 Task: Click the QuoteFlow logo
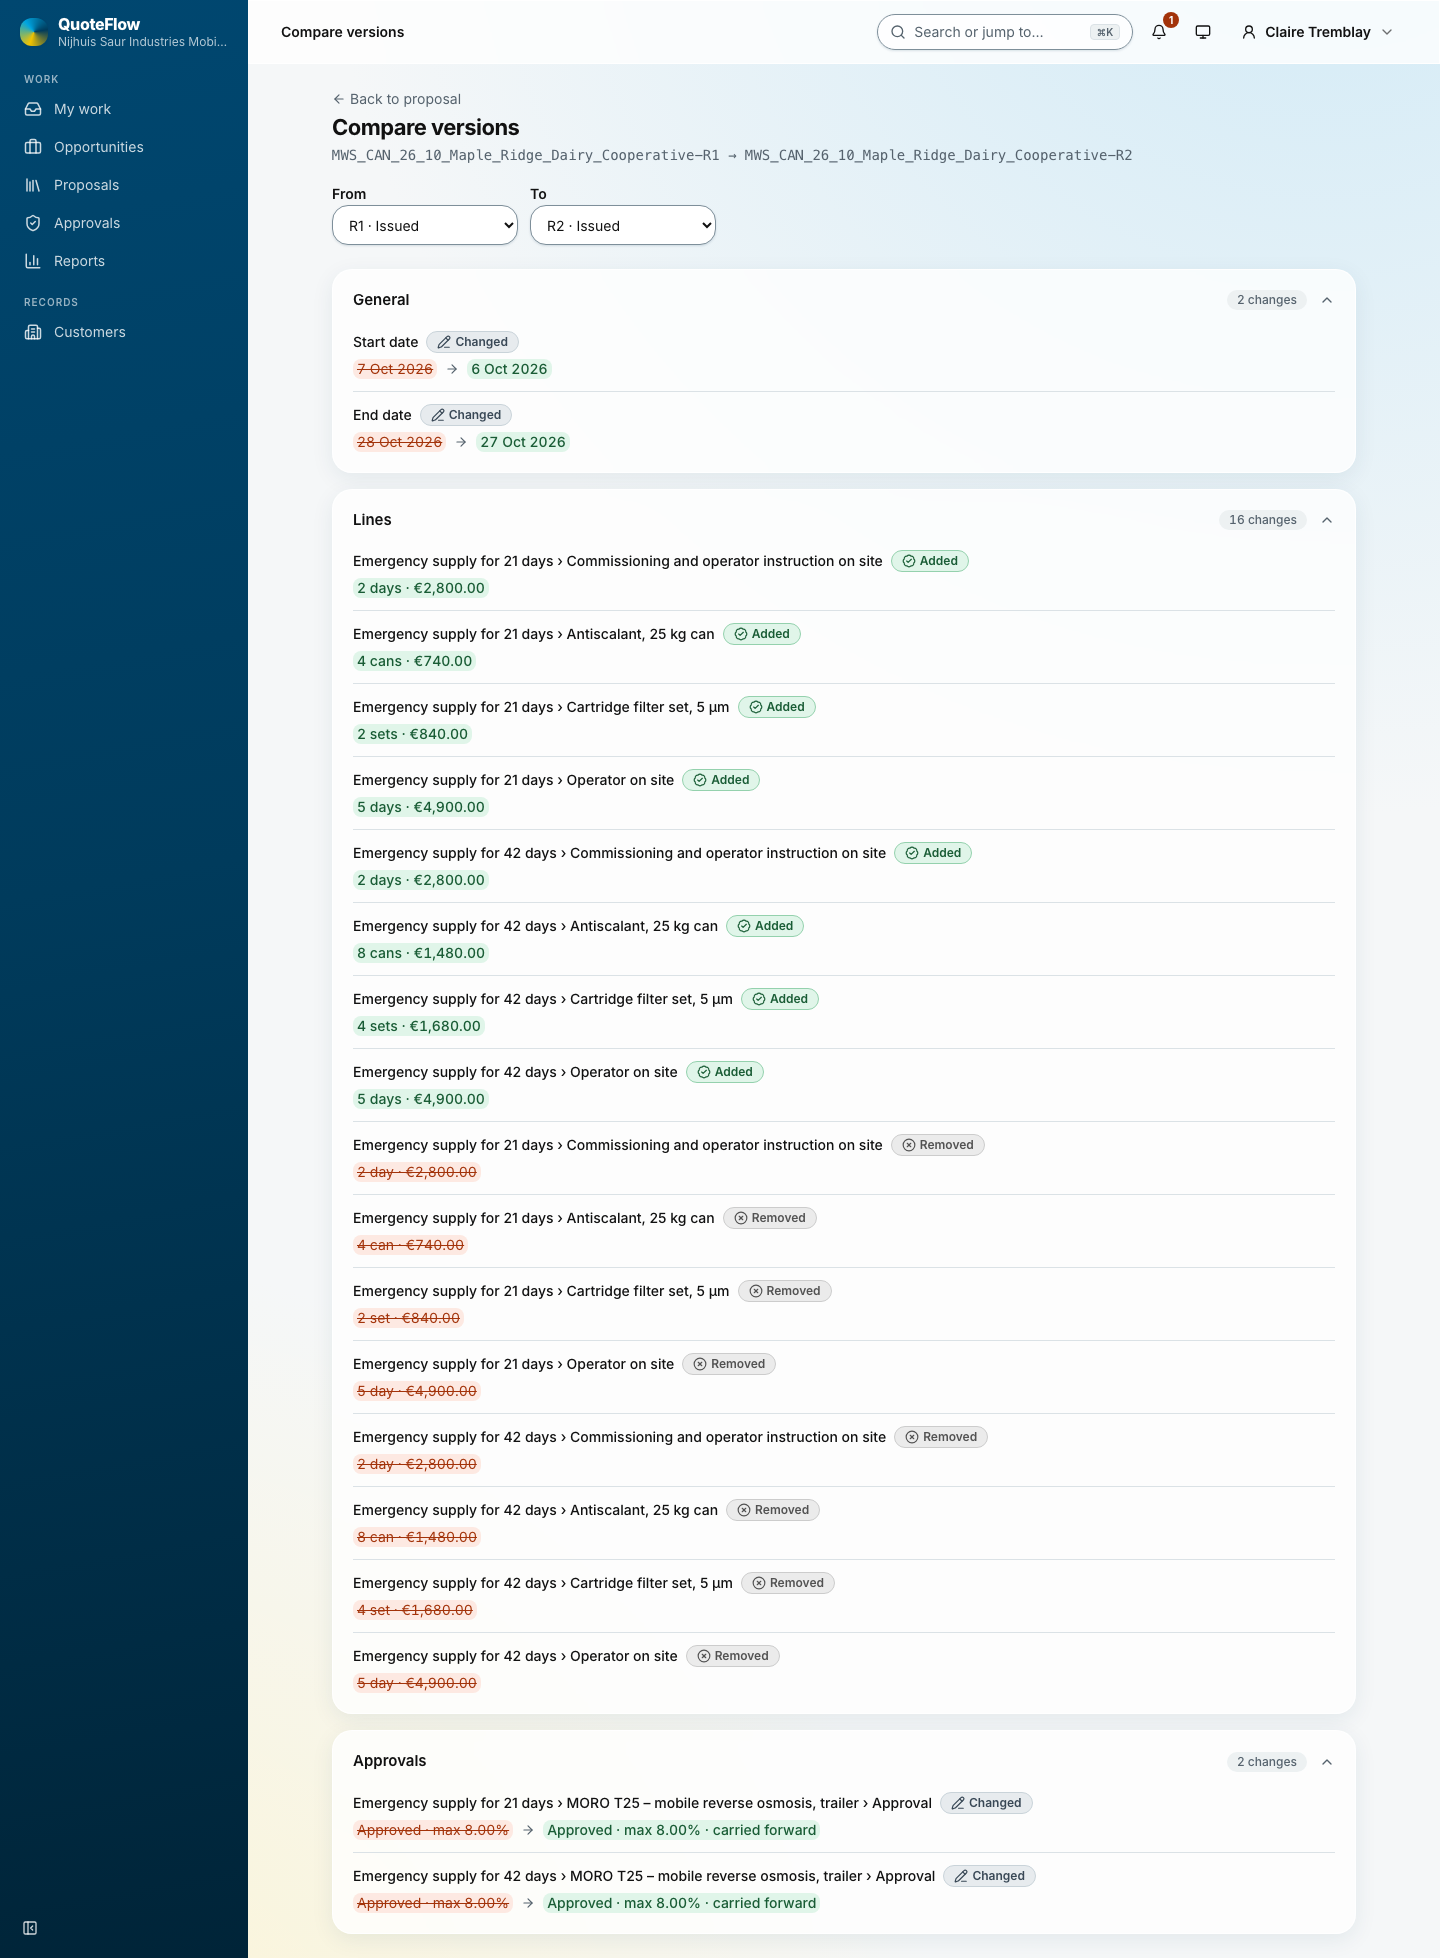(34, 32)
